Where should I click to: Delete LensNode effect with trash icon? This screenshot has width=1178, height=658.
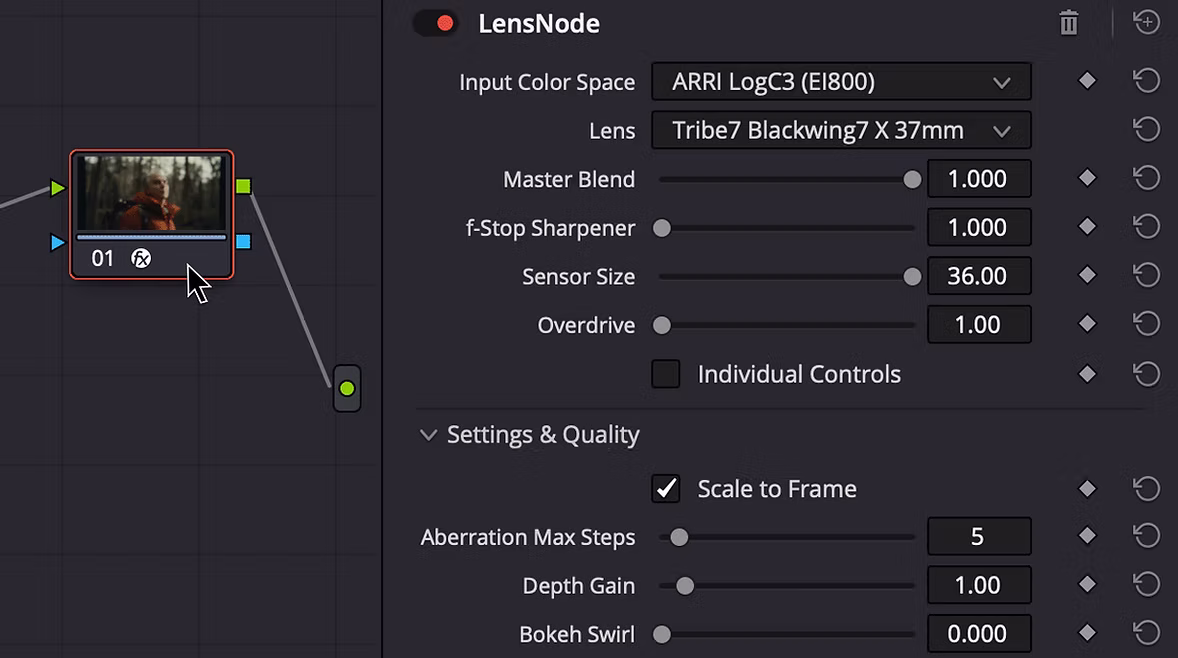pyautogui.click(x=1069, y=23)
